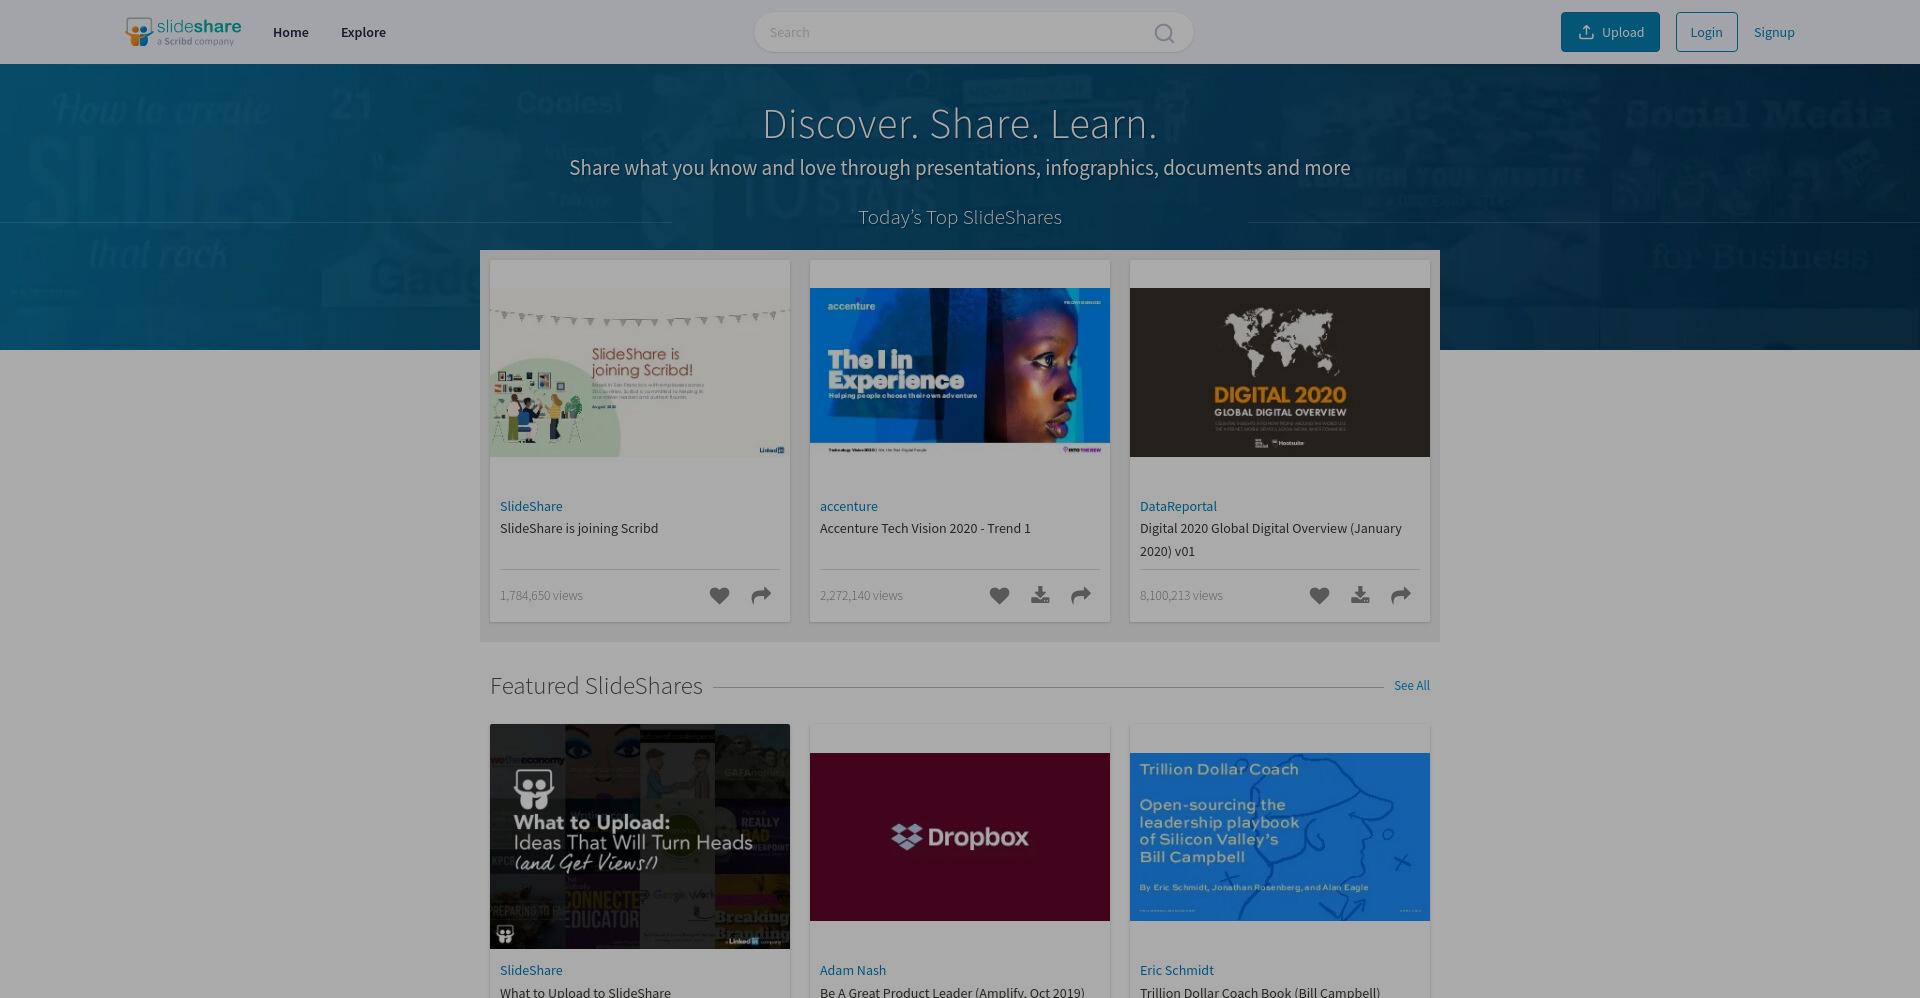Screen dimensions: 1920x998
Task: Like the SlideShare is joining Scribd card
Action: click(x=719, y=596)
